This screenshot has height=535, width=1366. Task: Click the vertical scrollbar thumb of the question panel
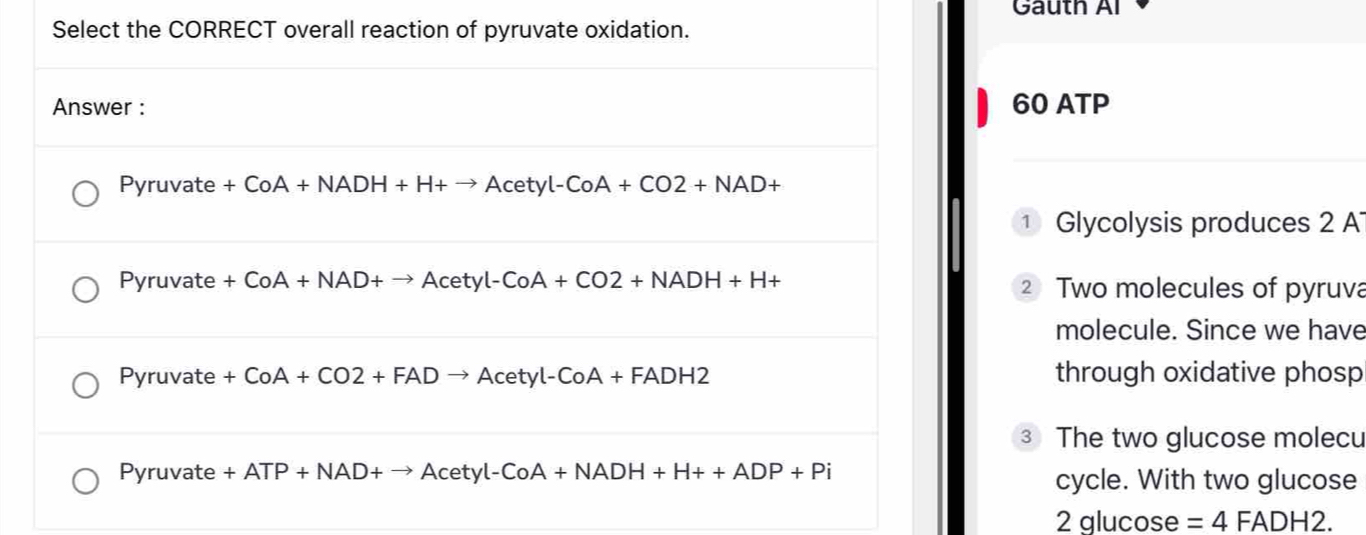(955, 235)
